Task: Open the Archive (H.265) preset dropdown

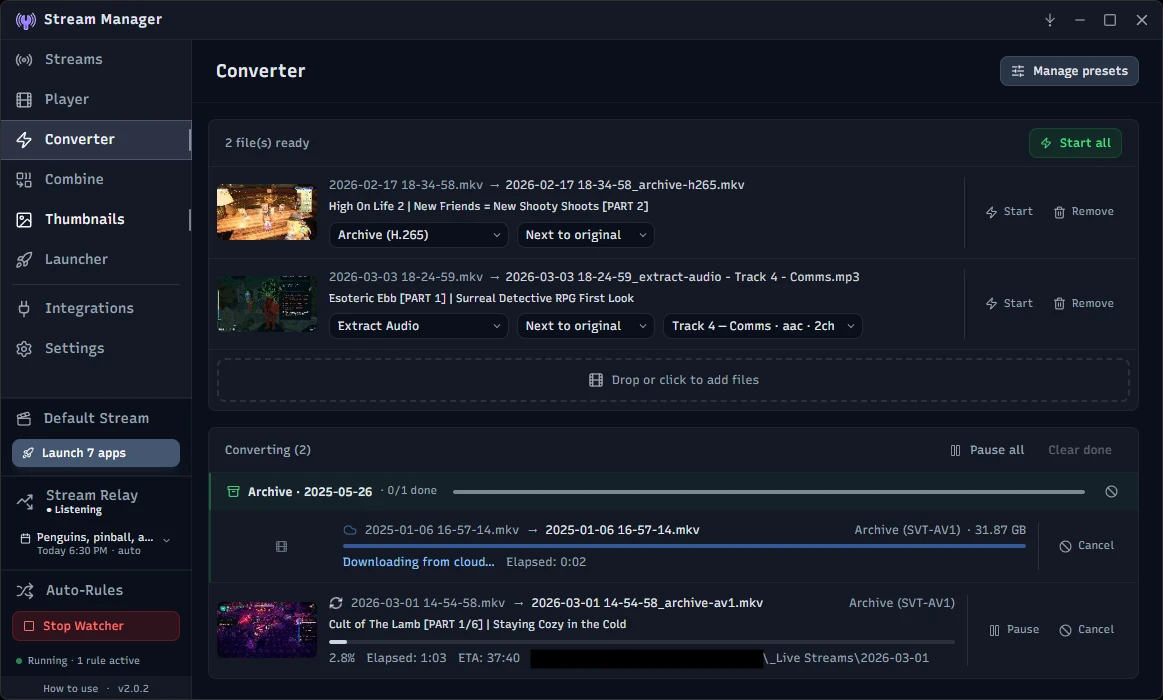Action: (418, 235)
